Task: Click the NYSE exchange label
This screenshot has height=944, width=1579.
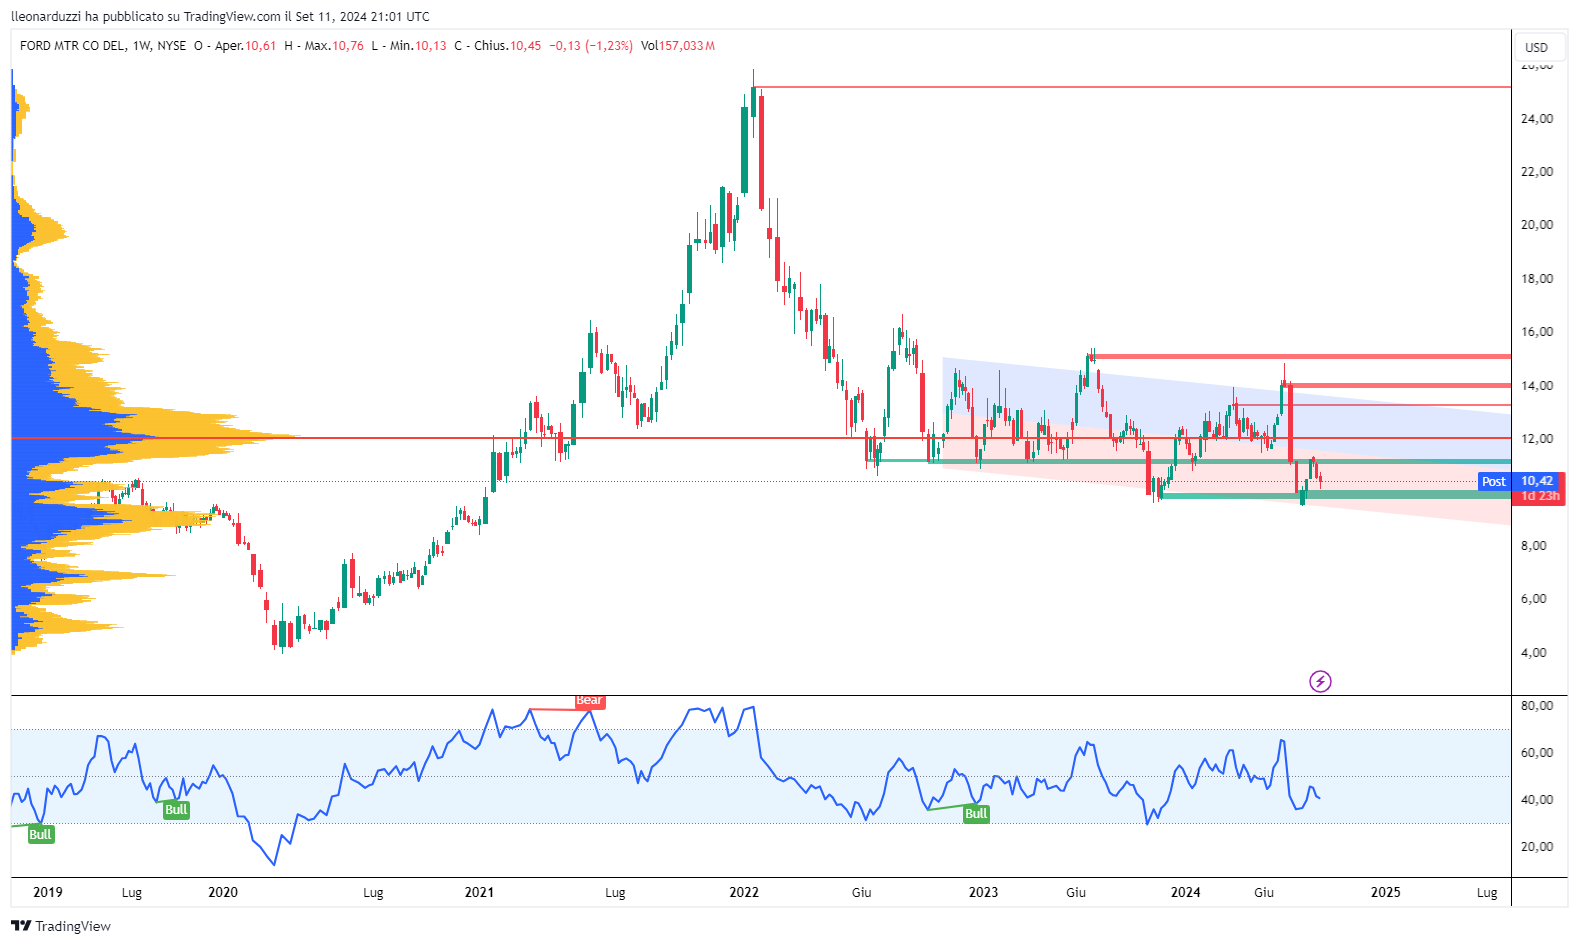Action: point(172,46)
